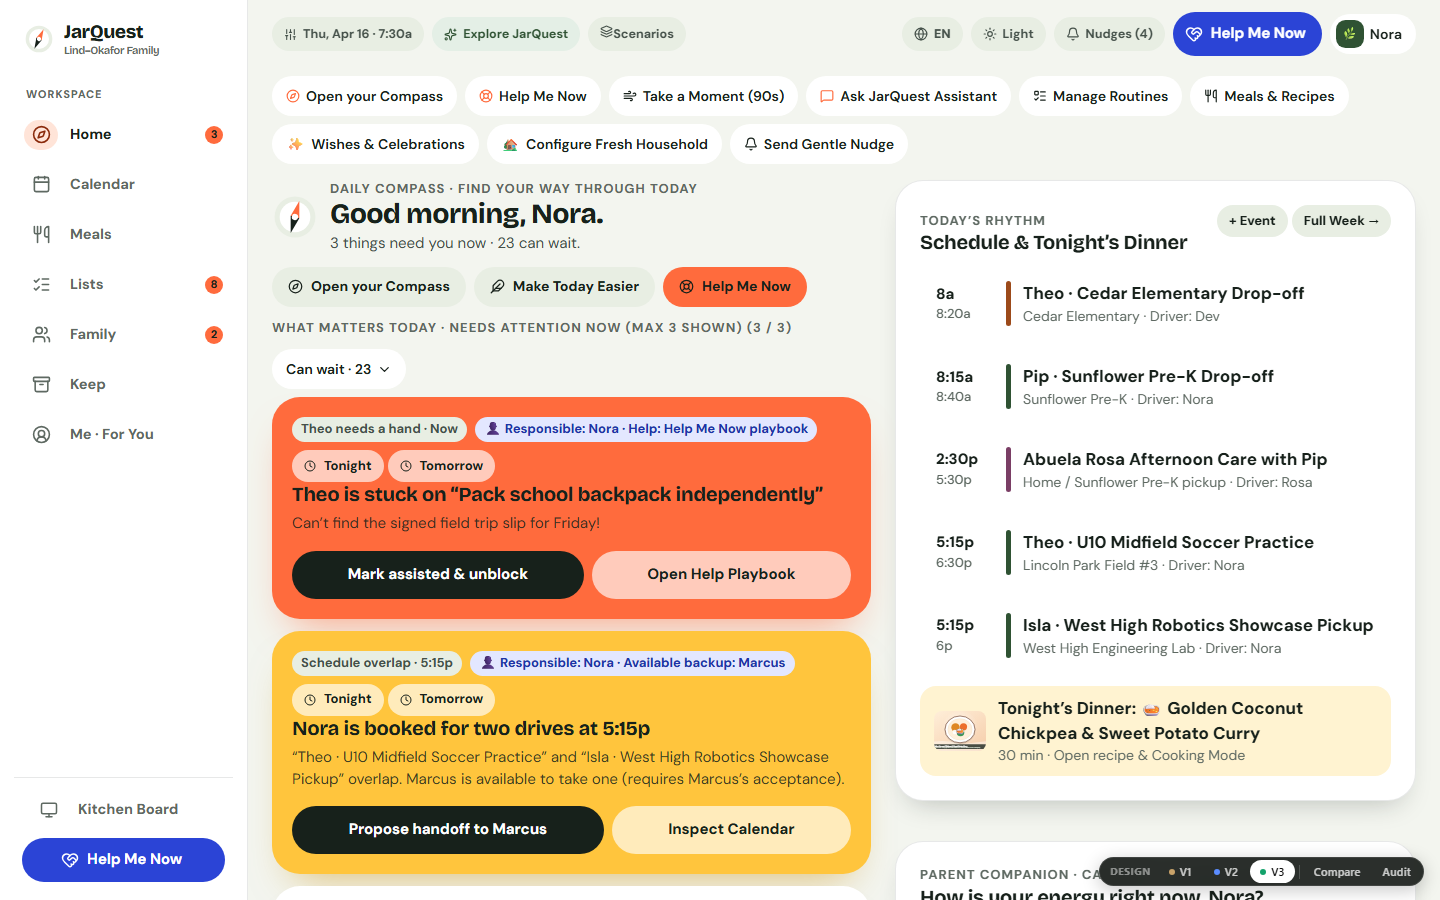Open the Nudges (4) bell notifications
The width and height of the screenshot is (1440, 900).
click(x=1110, y=34)
